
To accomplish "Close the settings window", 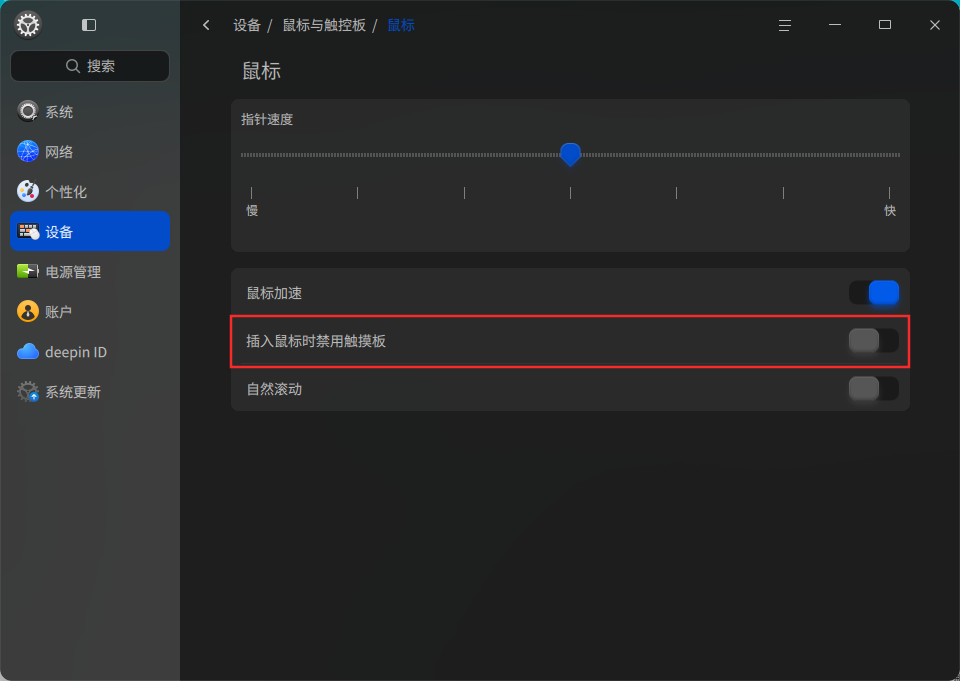I will [x=934, y=25].
